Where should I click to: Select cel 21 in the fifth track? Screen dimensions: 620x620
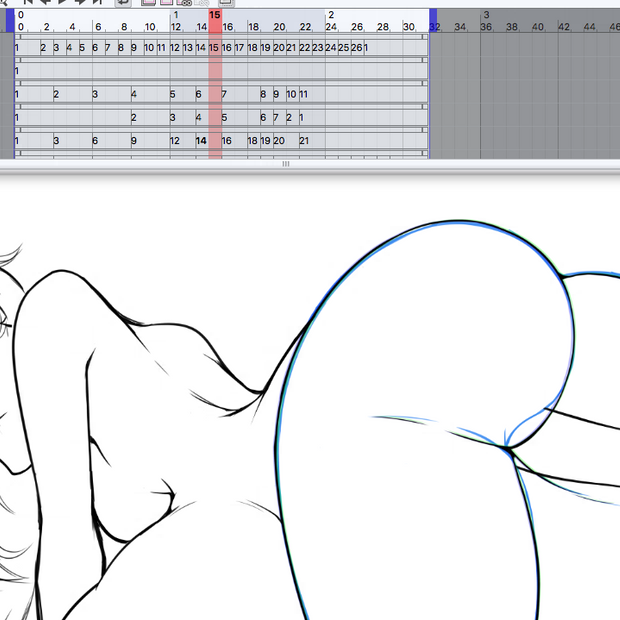tap(304, 141)
